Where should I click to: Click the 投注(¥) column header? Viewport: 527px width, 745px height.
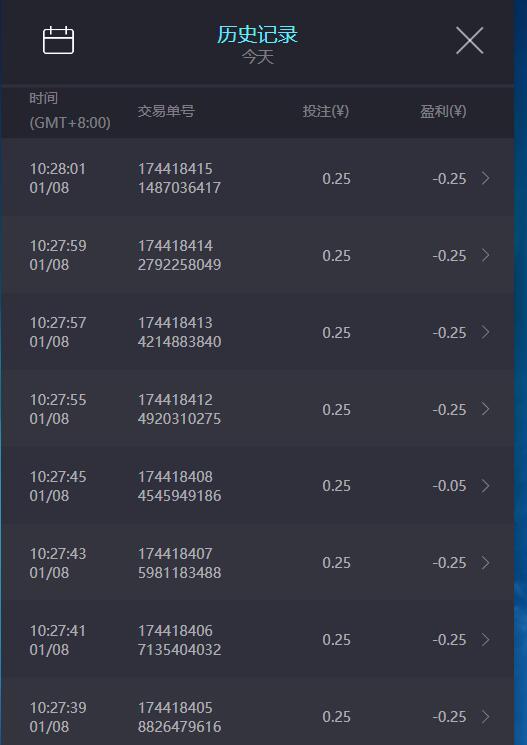pos(326,111)
